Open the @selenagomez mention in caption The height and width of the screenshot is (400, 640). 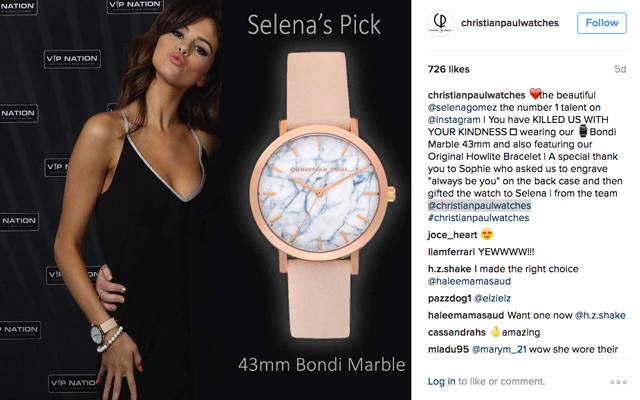point(462,107)
